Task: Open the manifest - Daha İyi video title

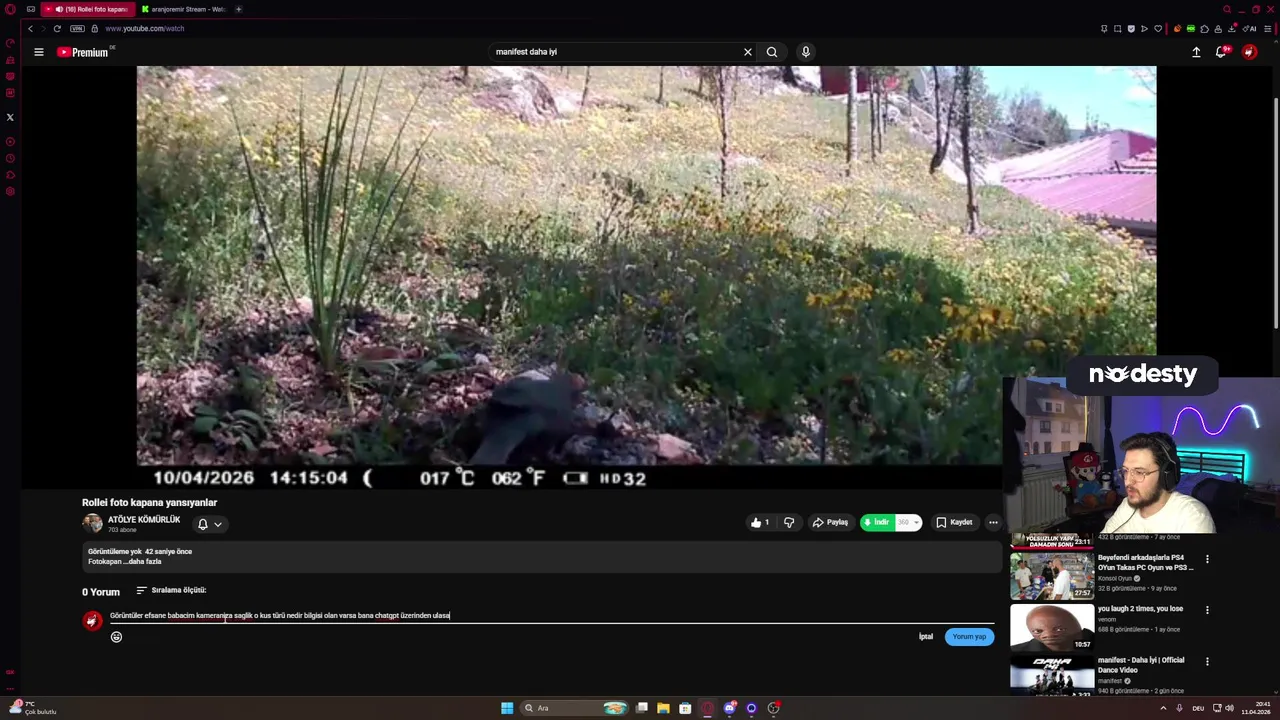Action: 1141,665
